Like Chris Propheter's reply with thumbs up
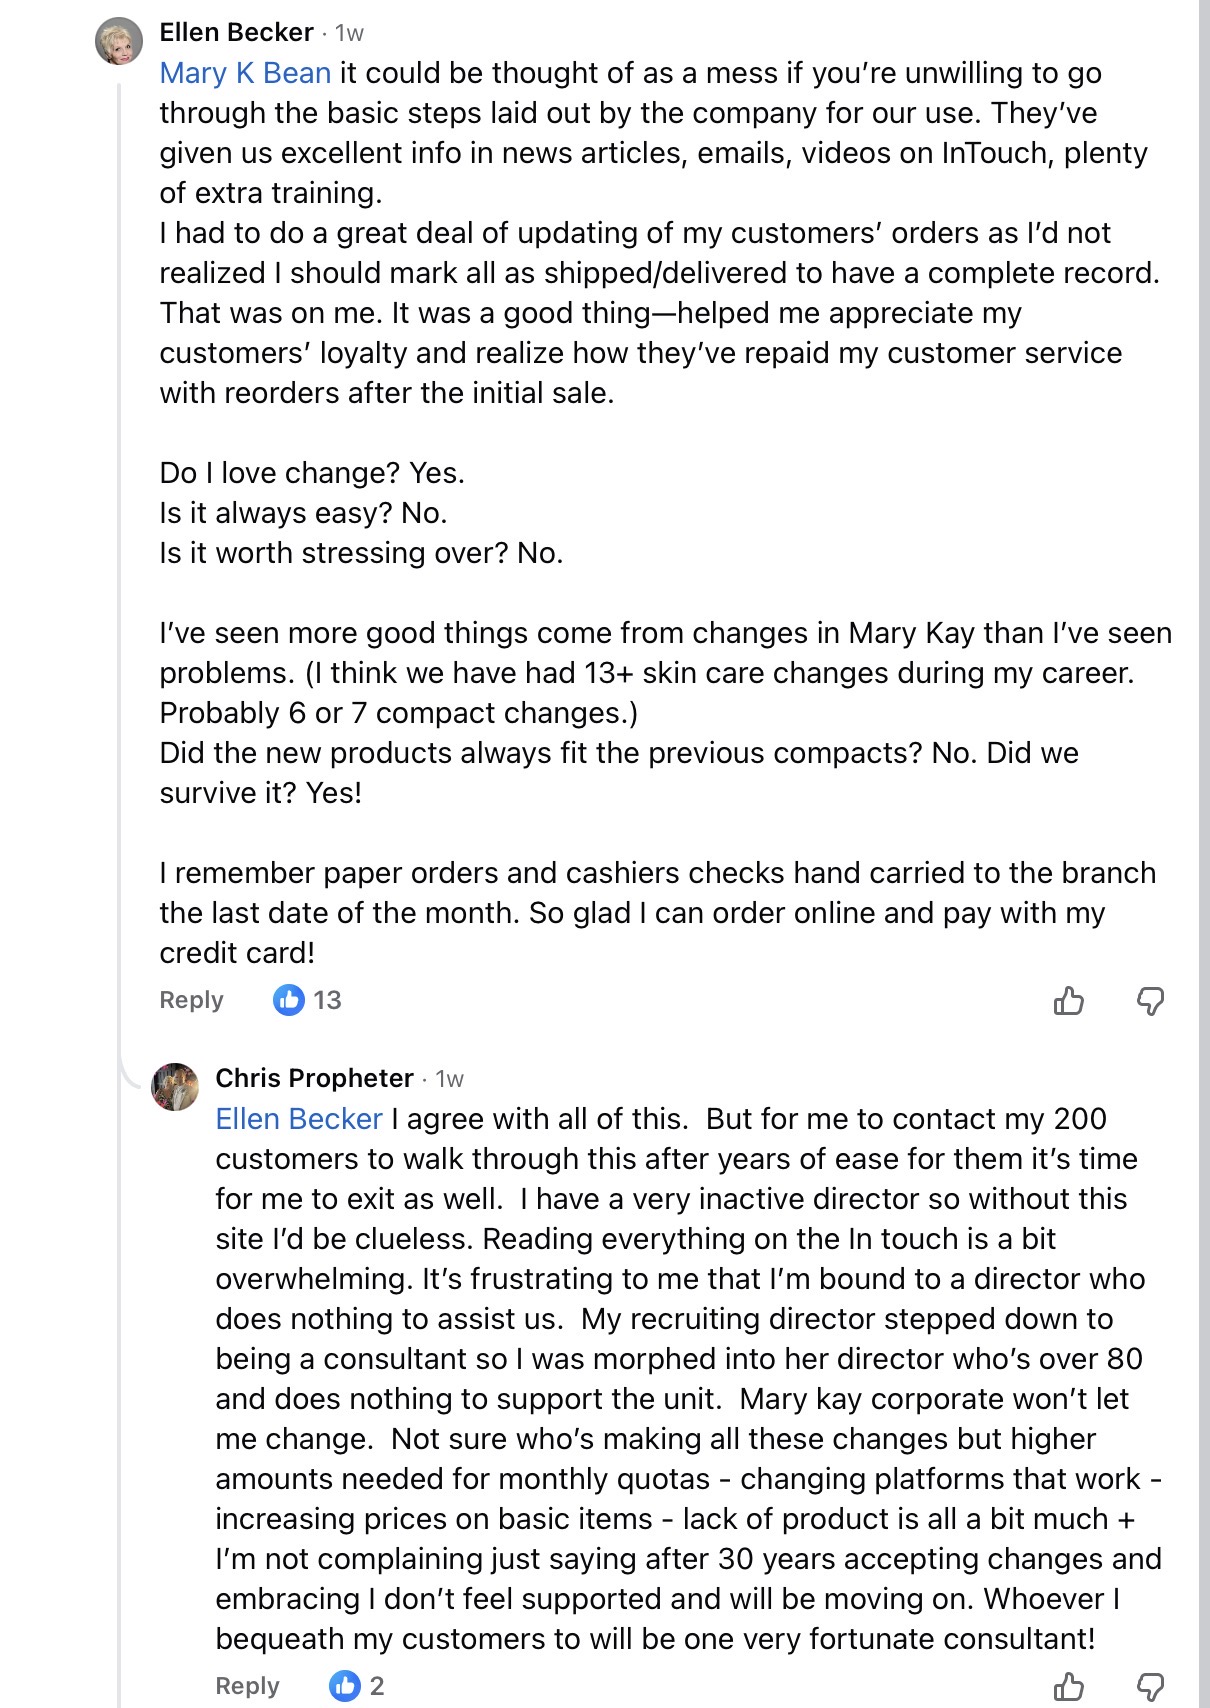 click(x=1068, y=1686)
